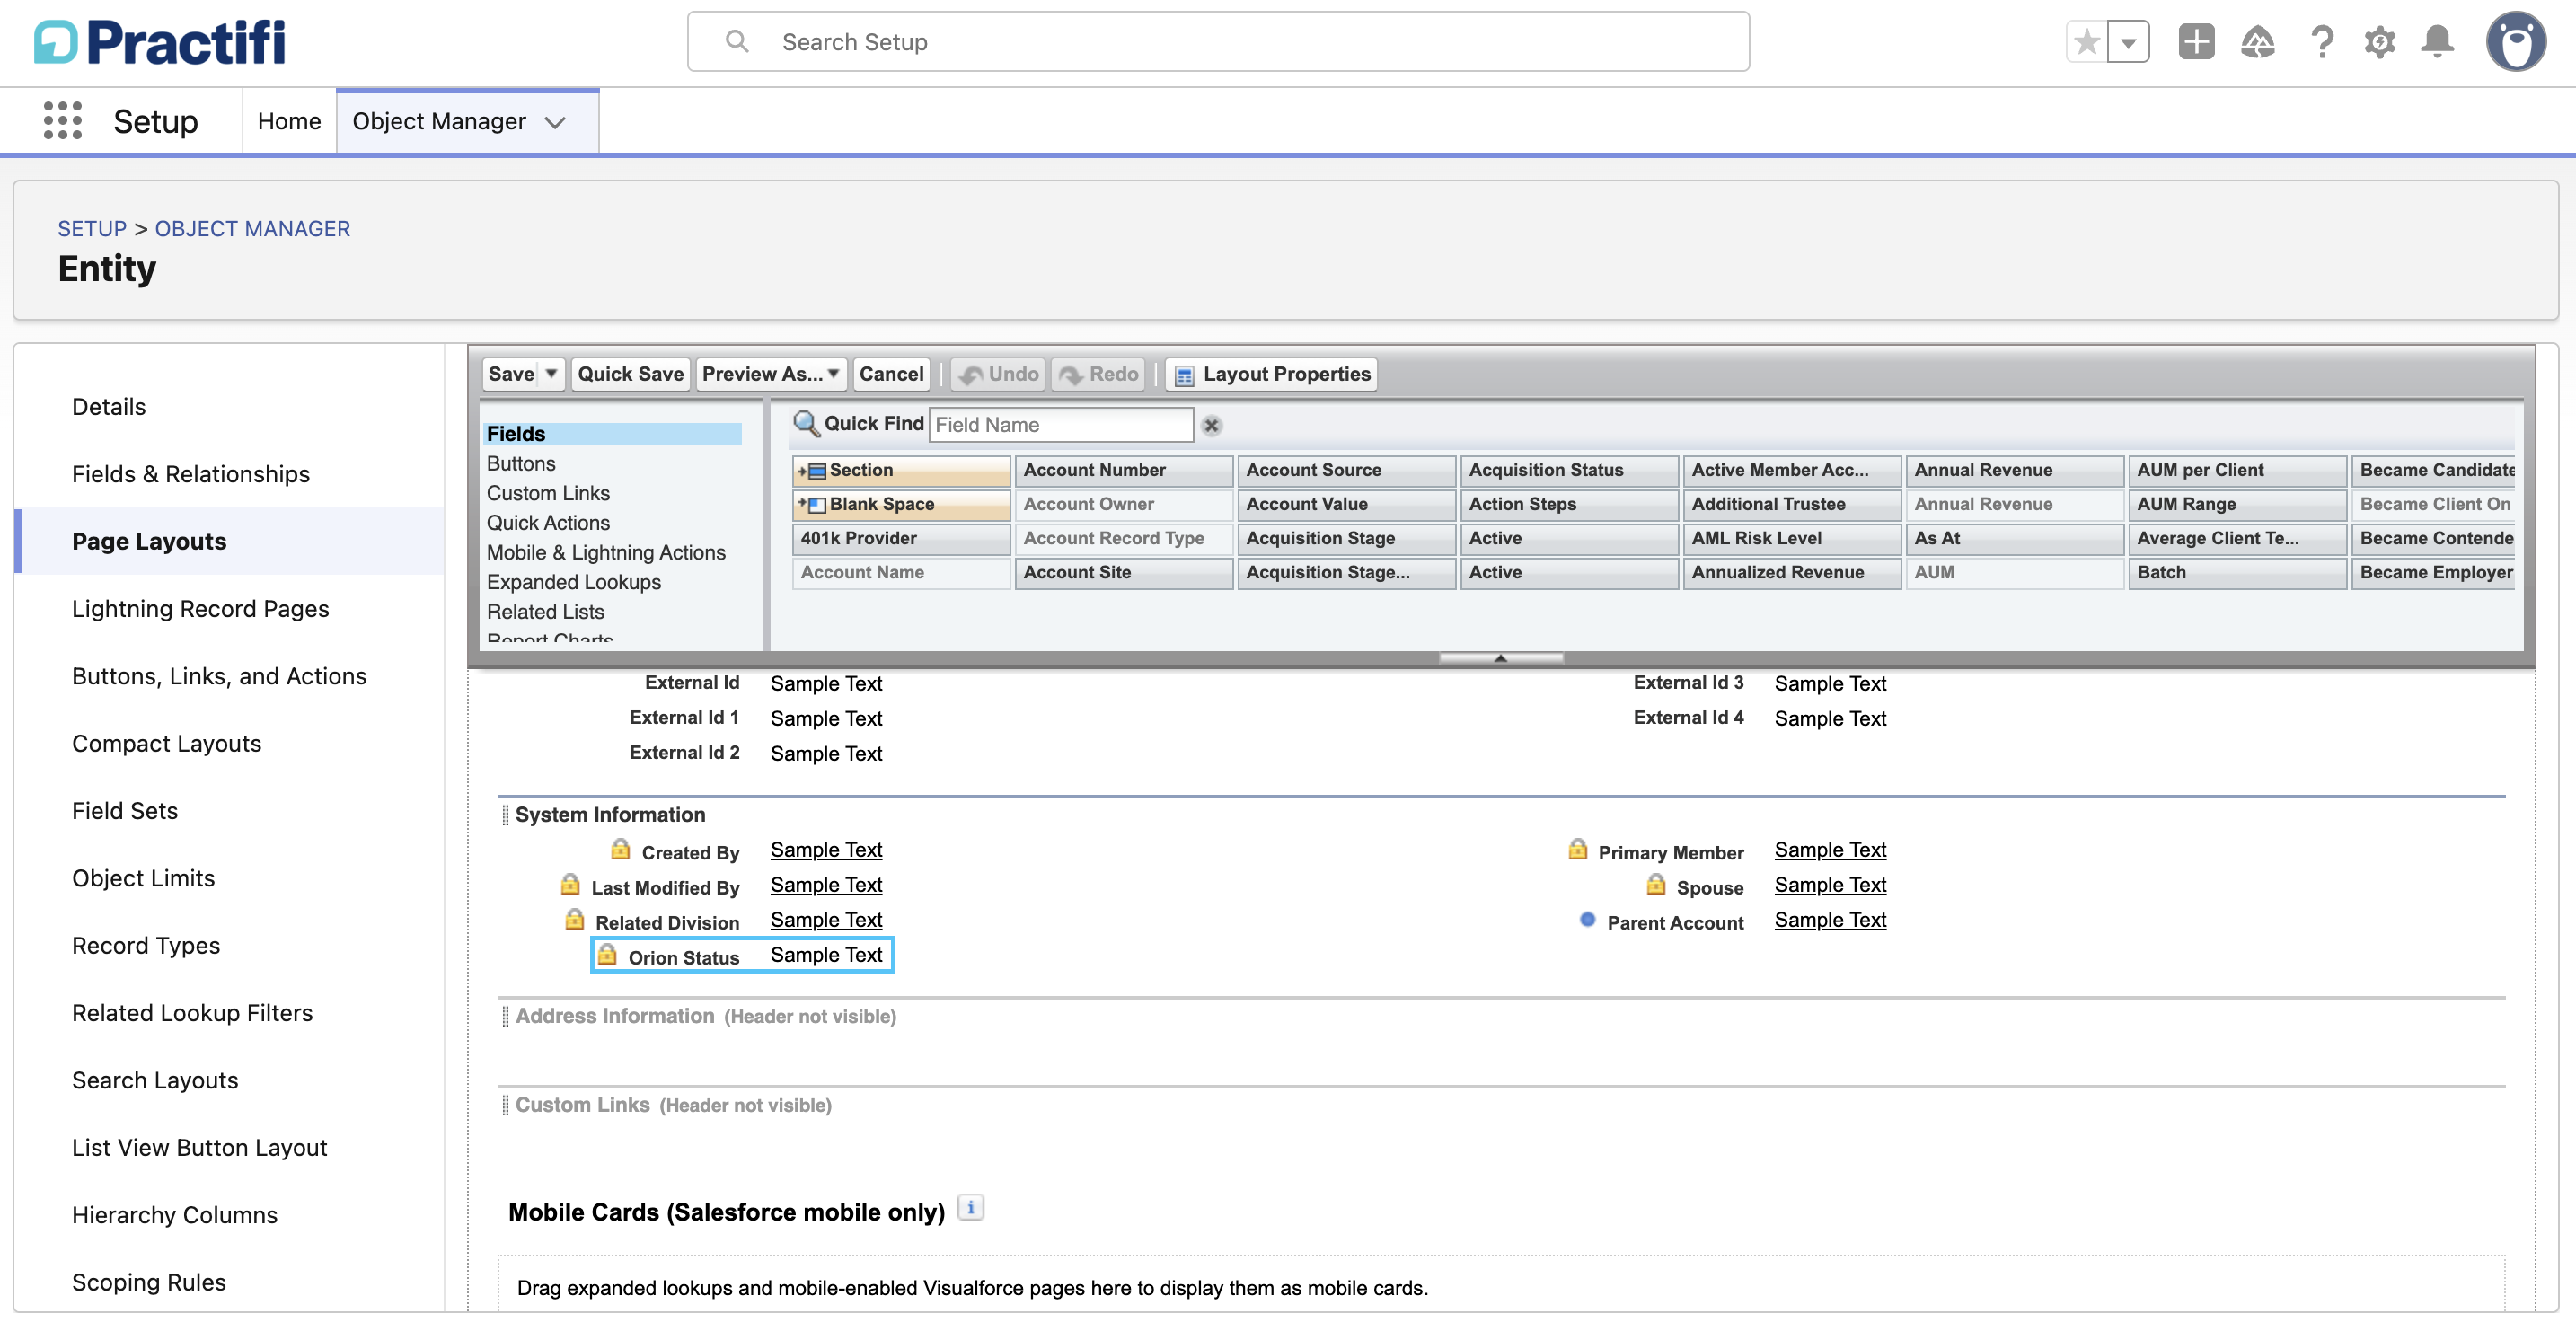Image resolution: width=2576 pixels, height=1322 pixels.
Task: Click the Related Division lock icon
Action: click(x=574, y=920)
